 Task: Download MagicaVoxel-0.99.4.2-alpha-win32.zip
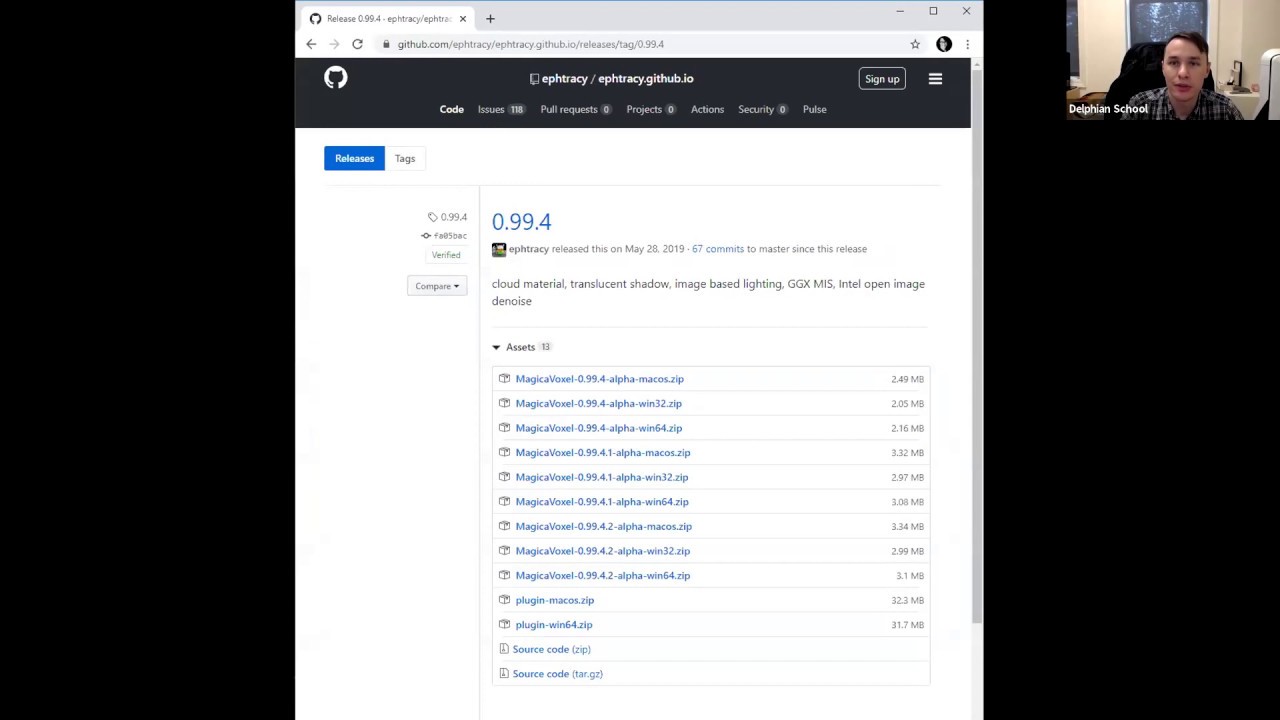pyautogui.click(x=603, y=551)
